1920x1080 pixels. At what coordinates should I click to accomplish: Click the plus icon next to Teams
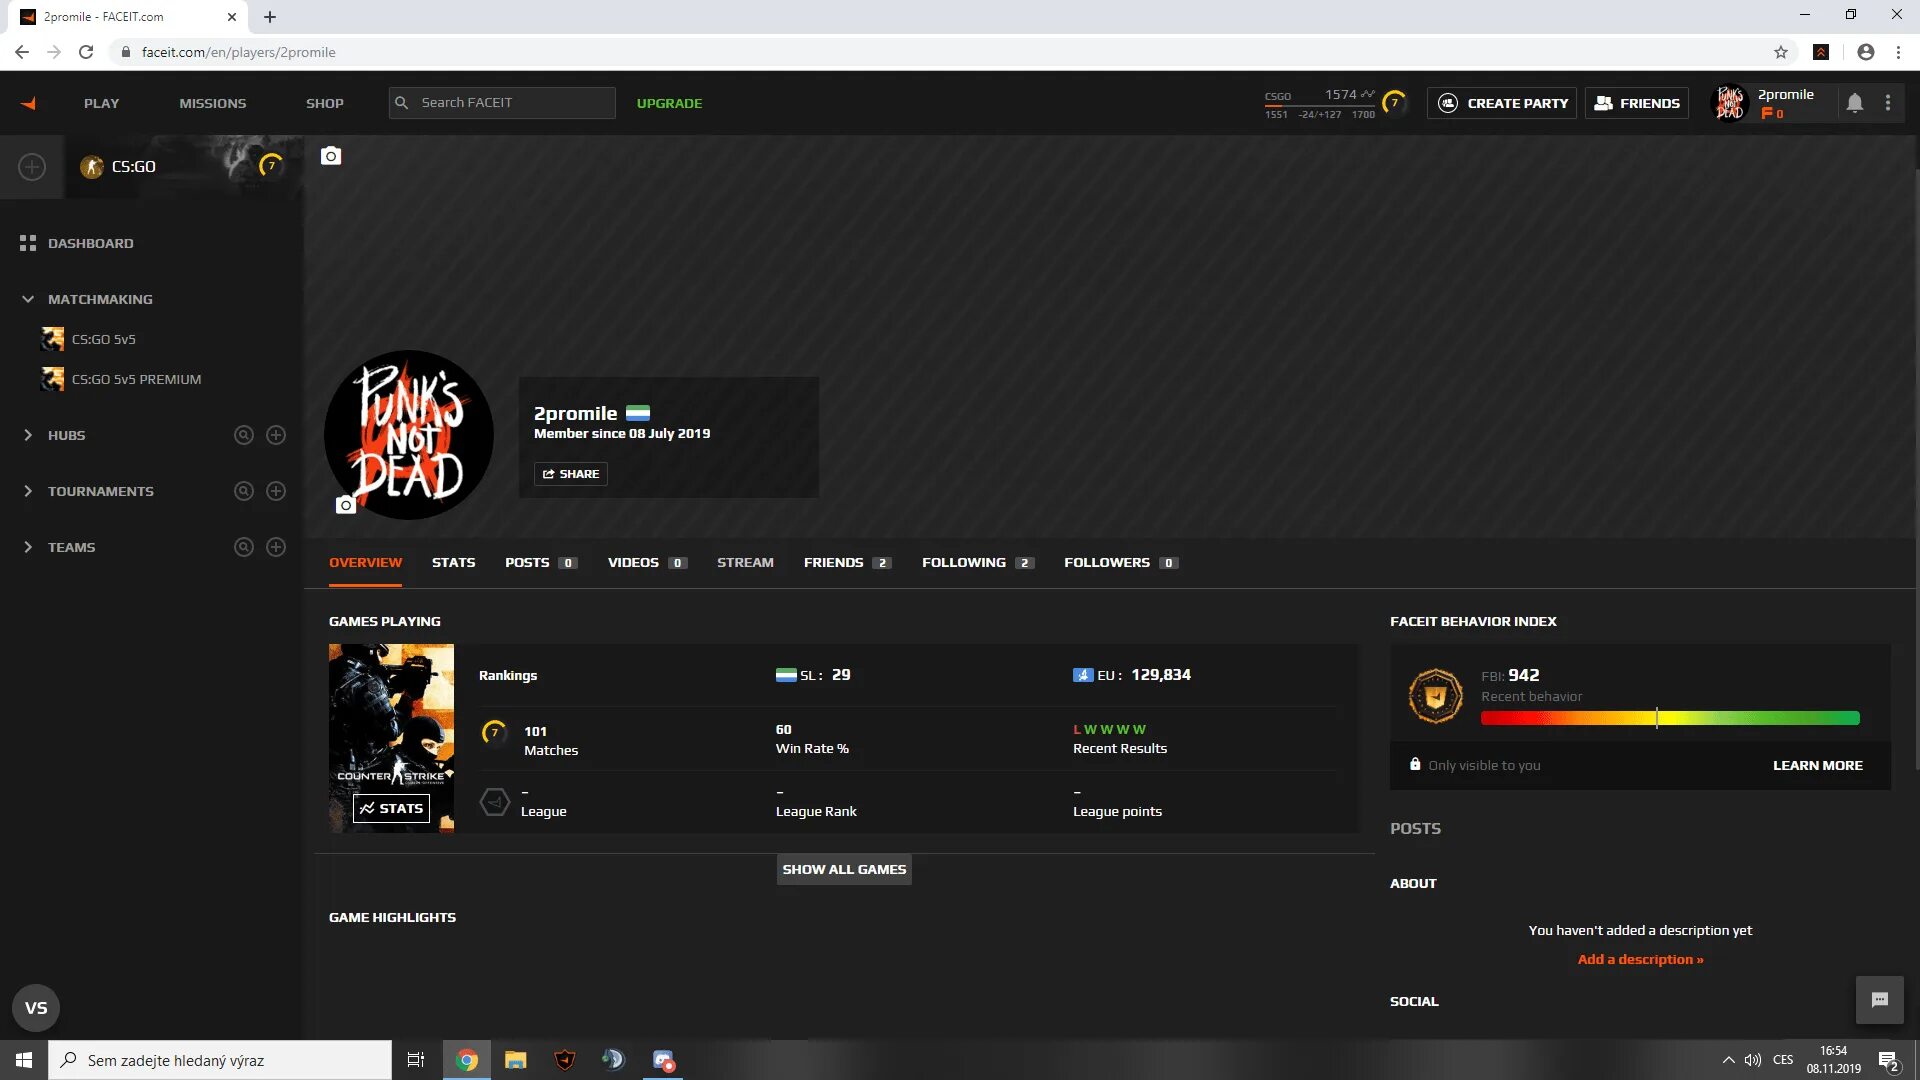pos(276,547)
